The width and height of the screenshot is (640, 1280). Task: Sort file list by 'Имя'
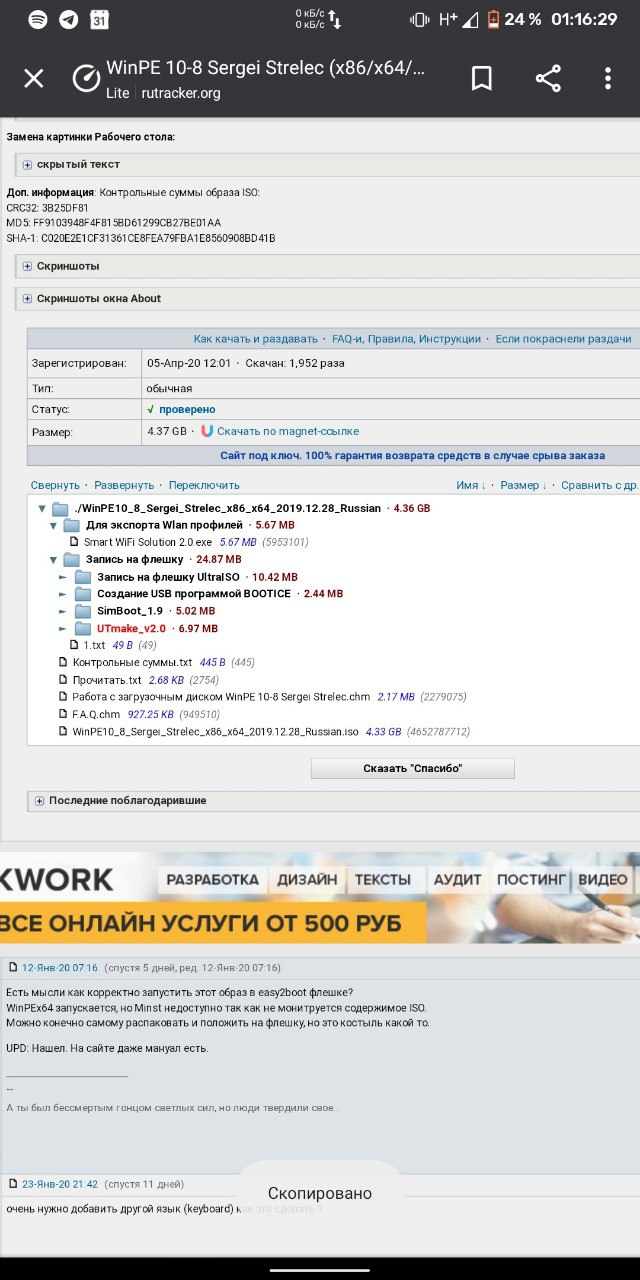(471, 485)
